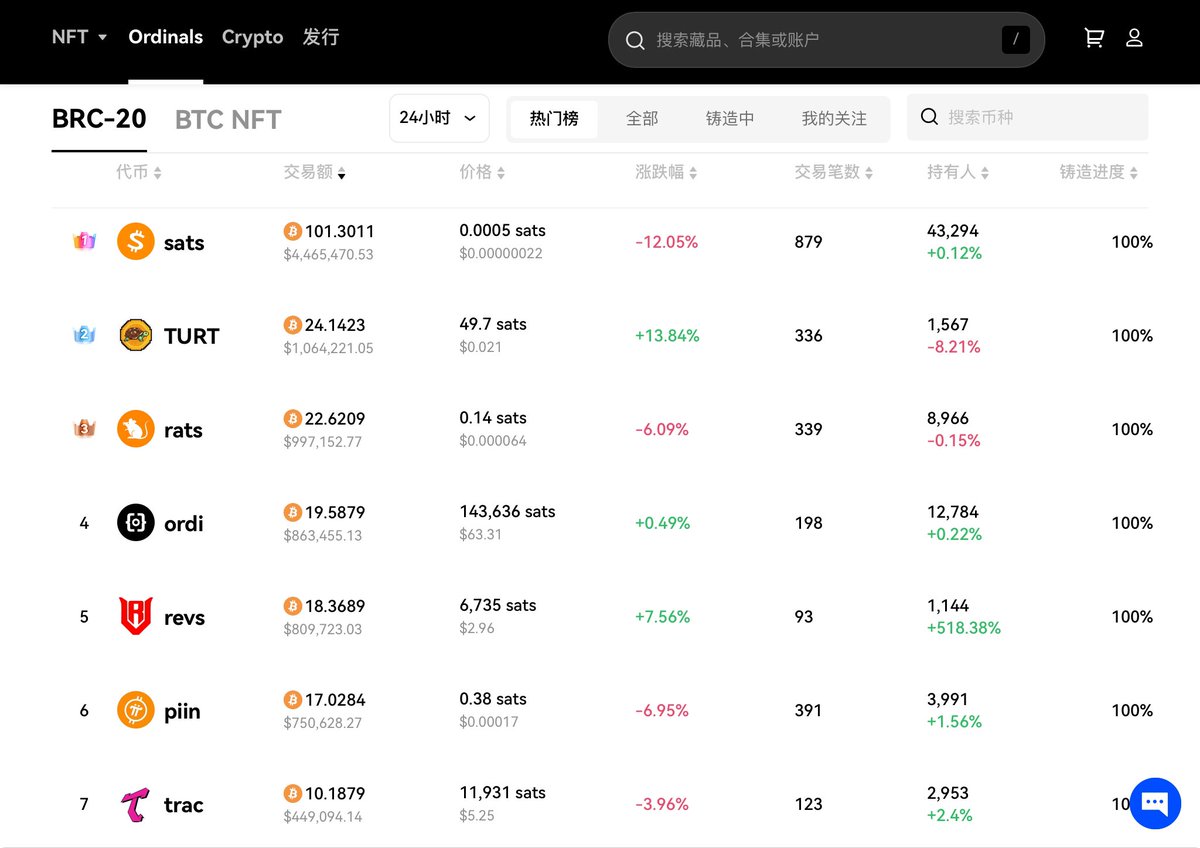Click the 143,636 sats price of ordi

507,511
